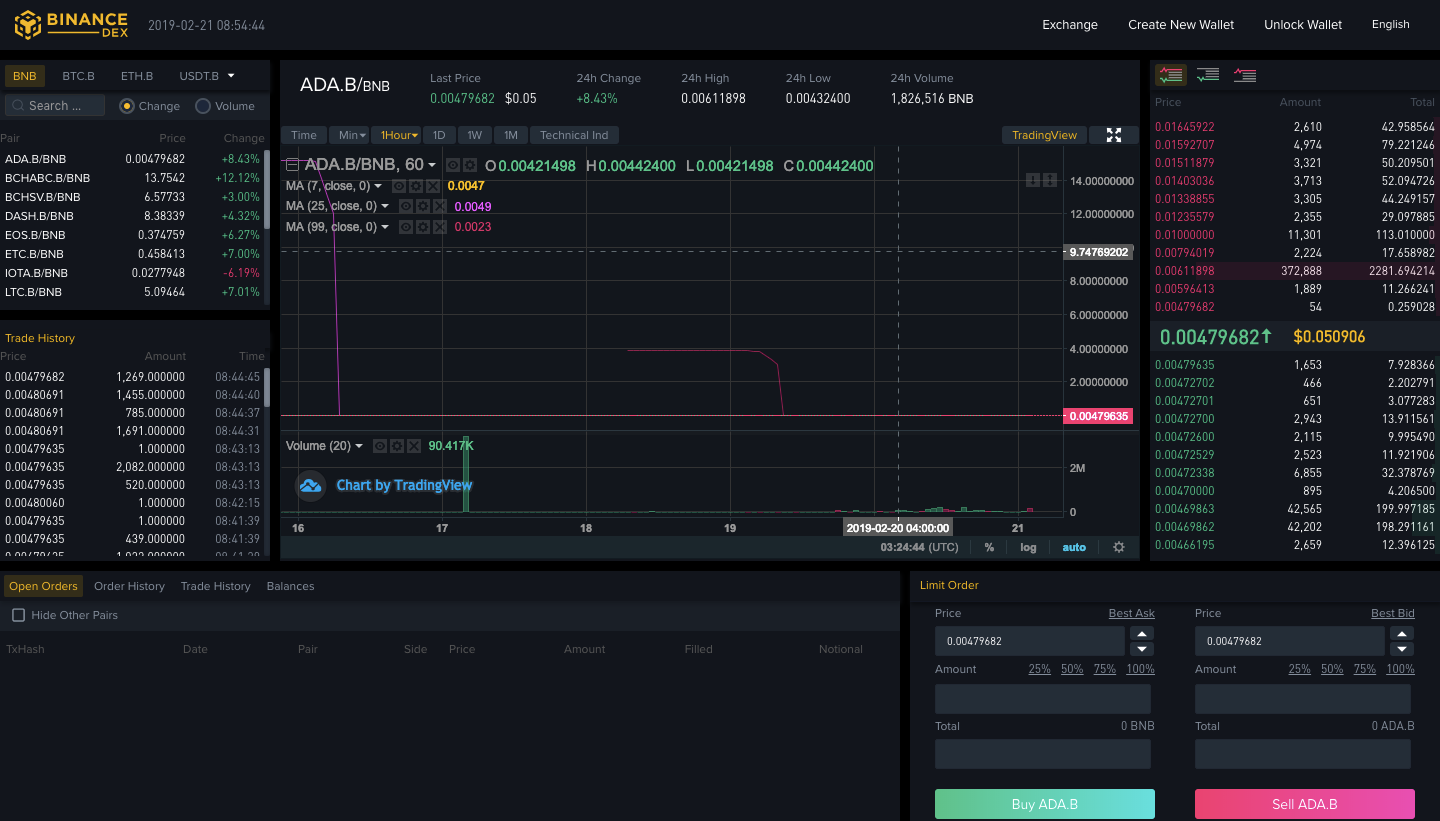Open settings gear for Volume (20) indicator

point(396,446)
